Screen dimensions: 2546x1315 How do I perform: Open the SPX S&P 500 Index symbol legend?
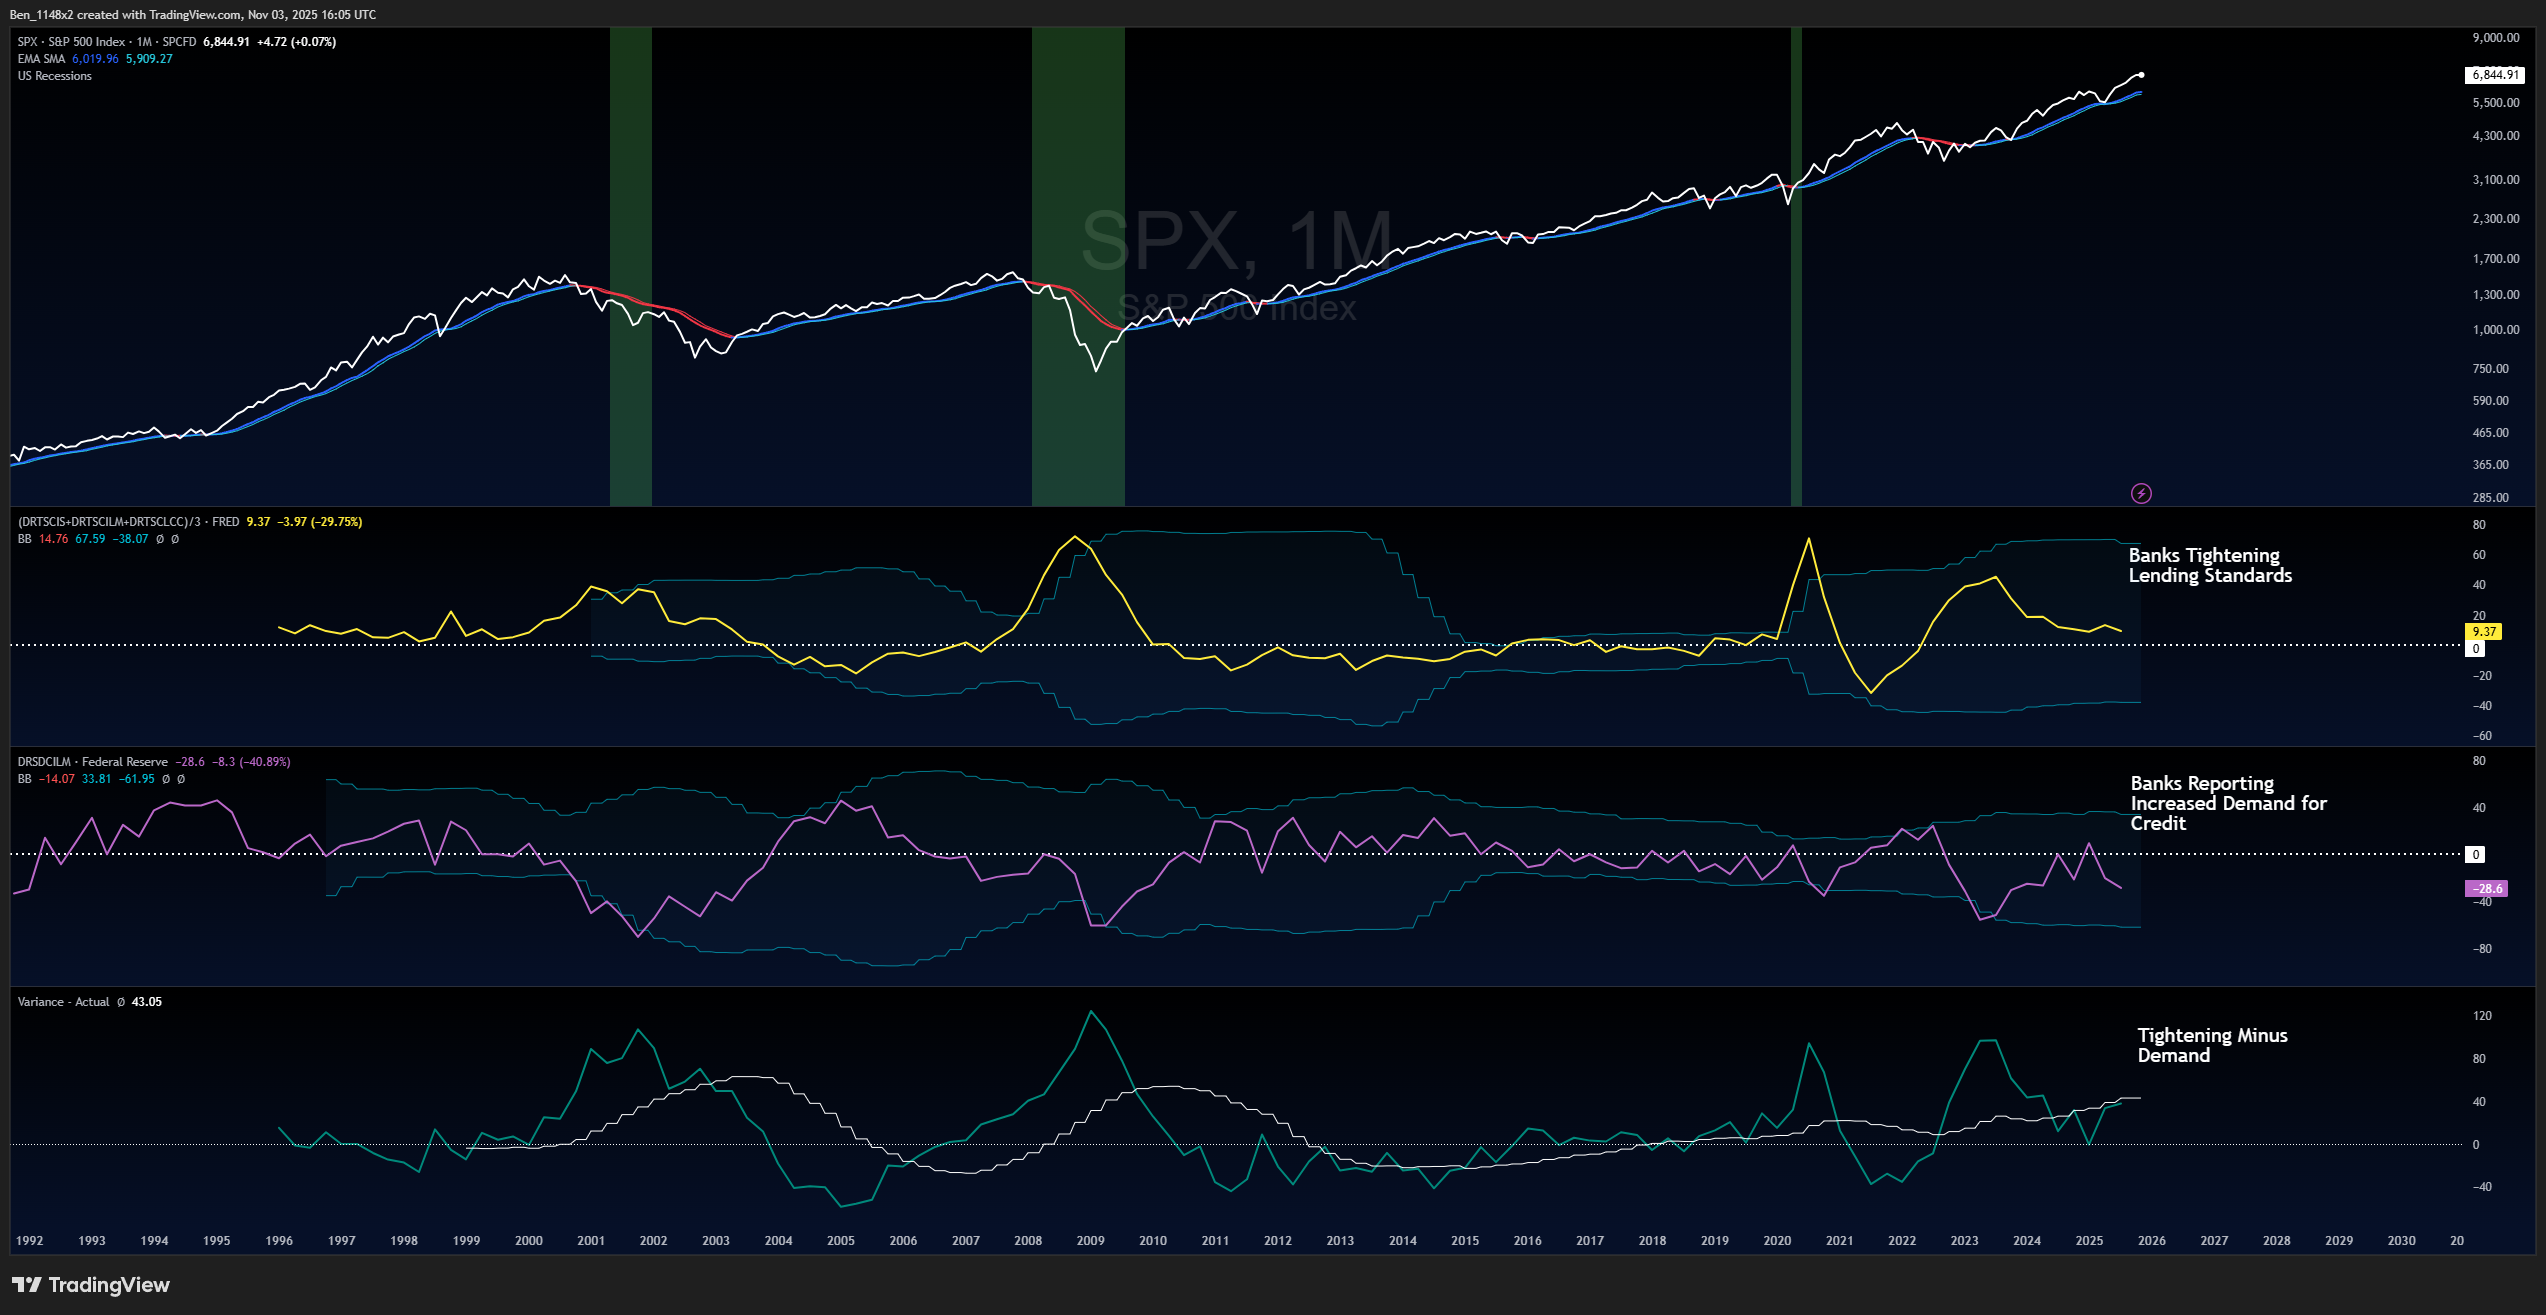point(100,42)
